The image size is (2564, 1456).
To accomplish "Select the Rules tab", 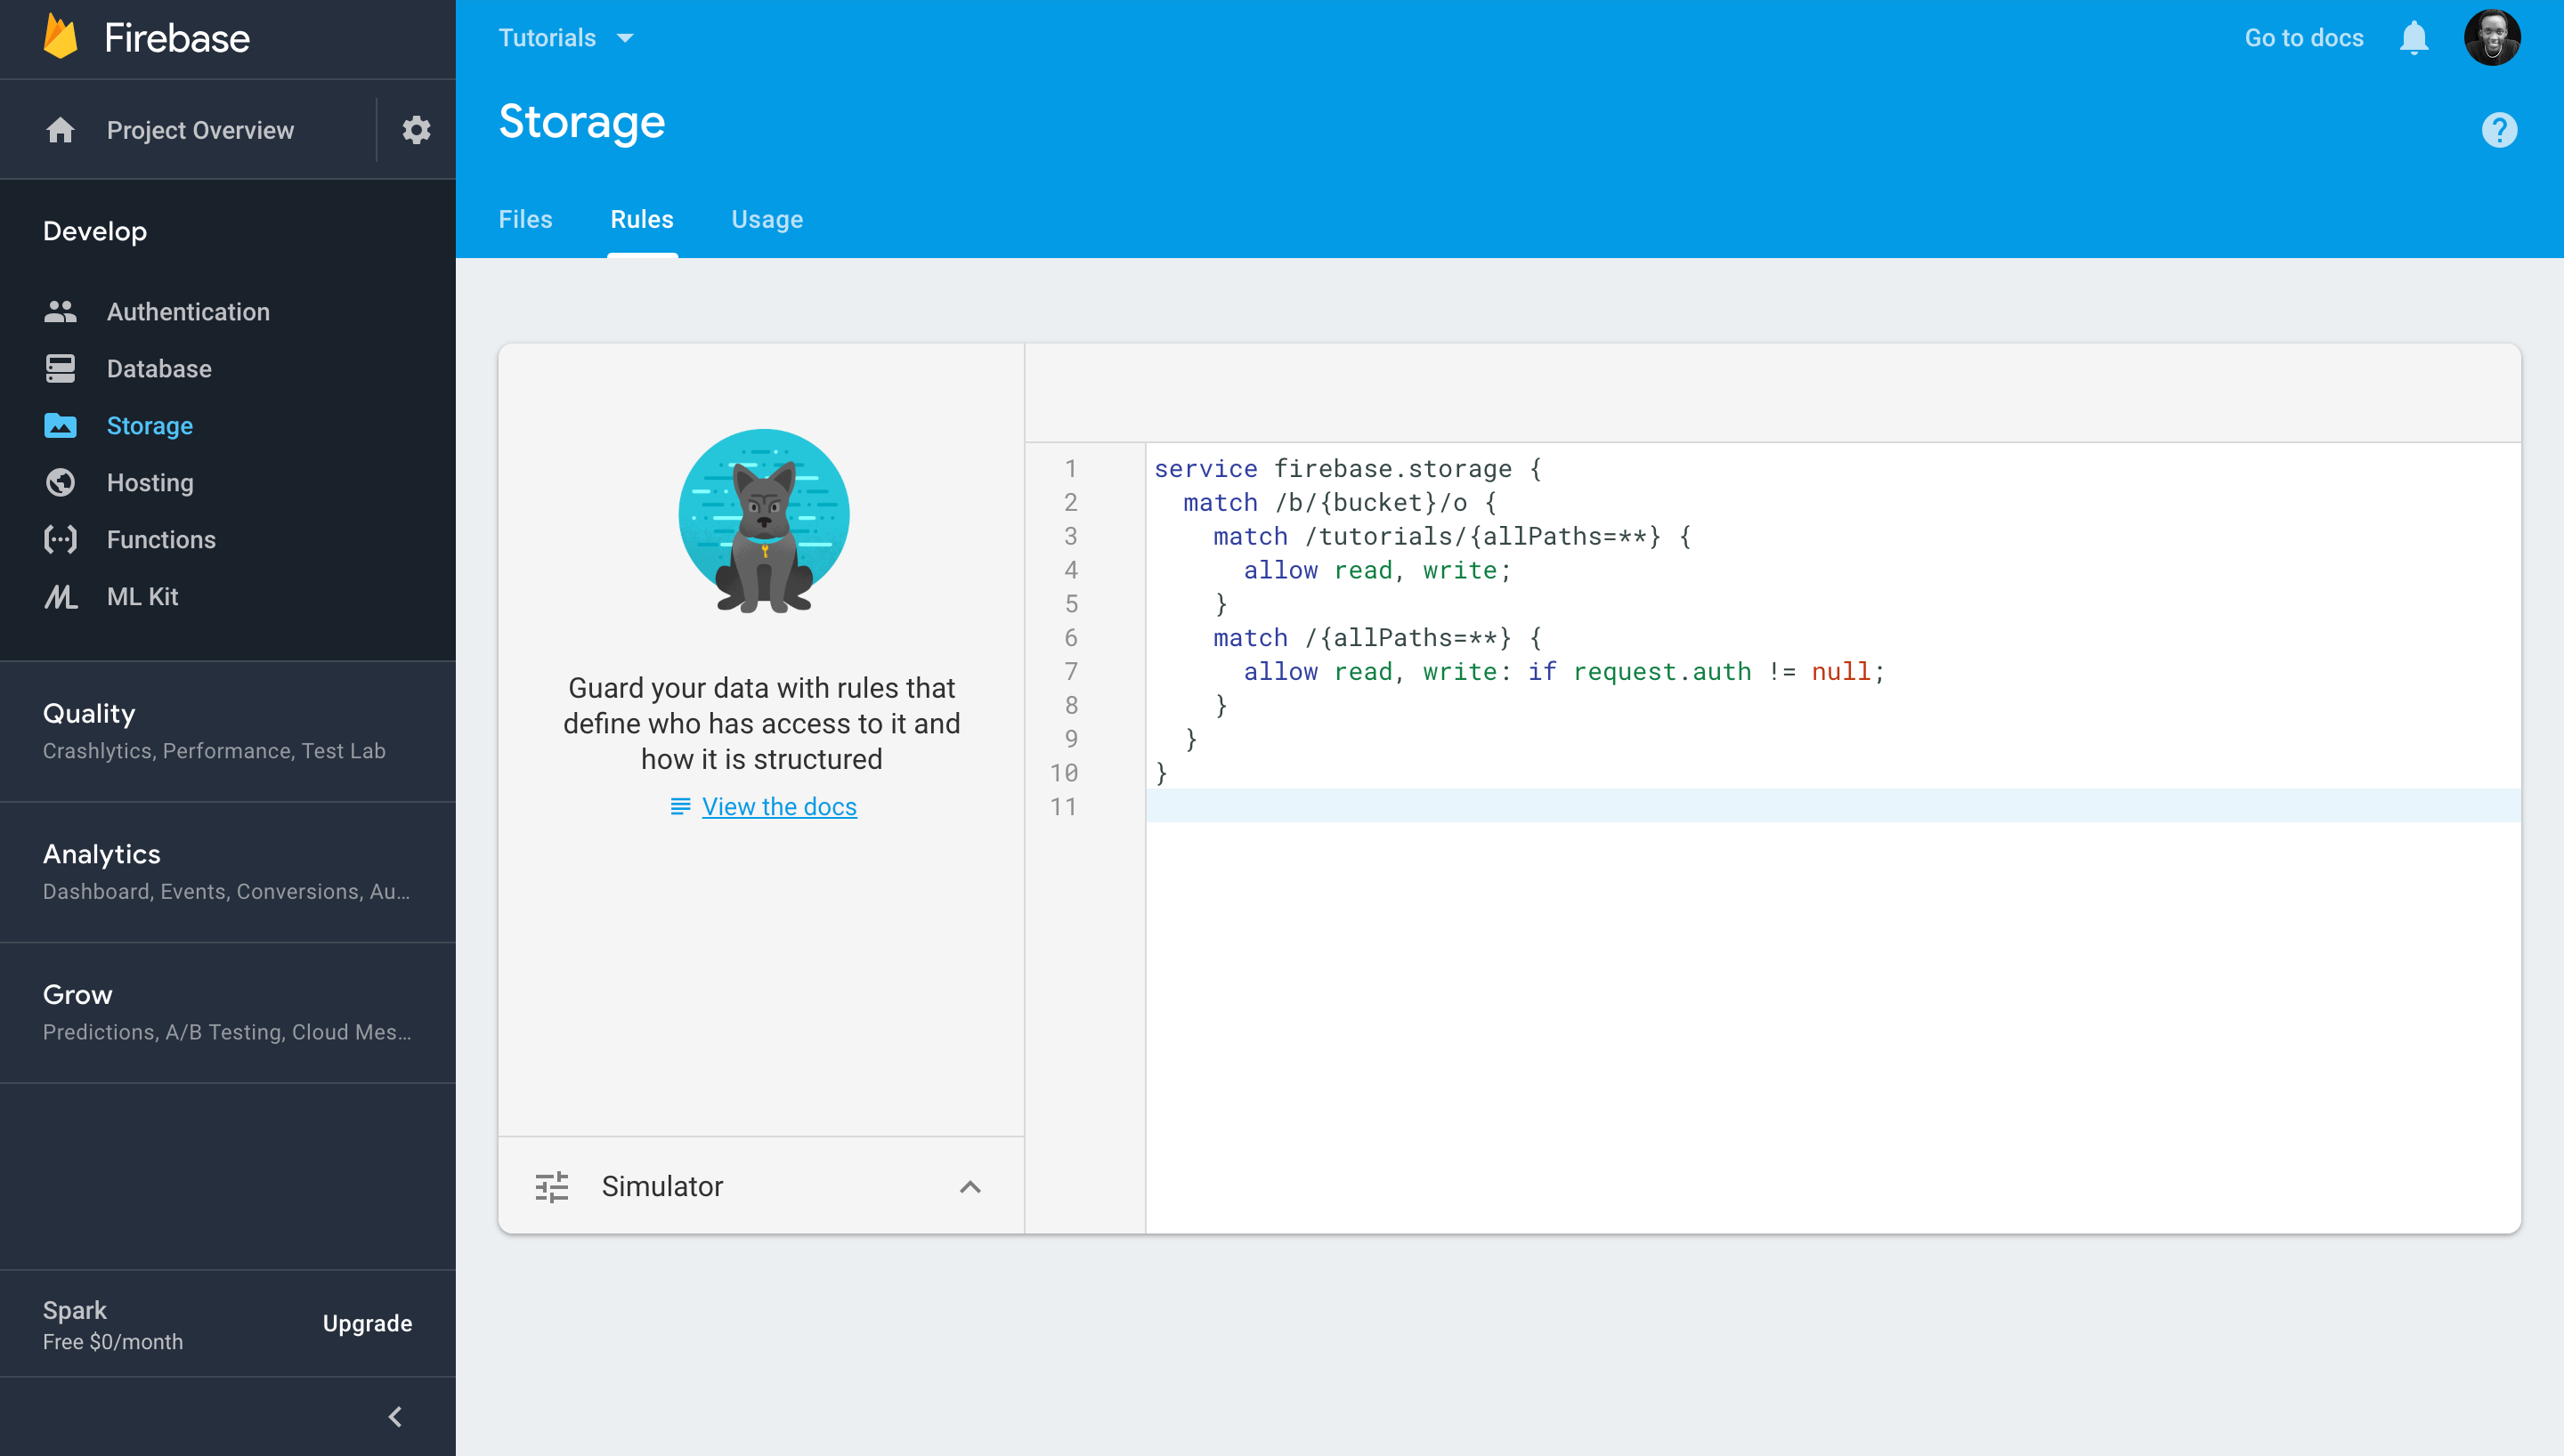I will [642, 219].
